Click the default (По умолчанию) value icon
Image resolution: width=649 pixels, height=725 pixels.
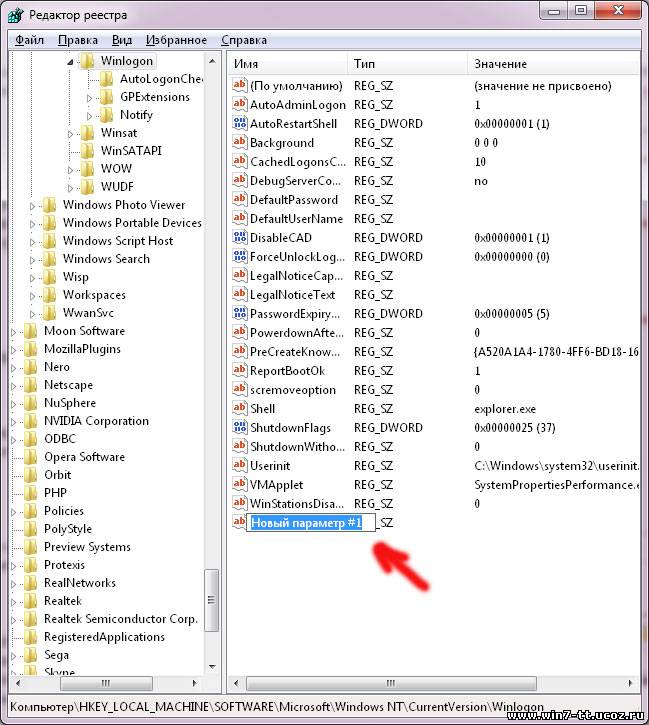(x=239, y=85)
